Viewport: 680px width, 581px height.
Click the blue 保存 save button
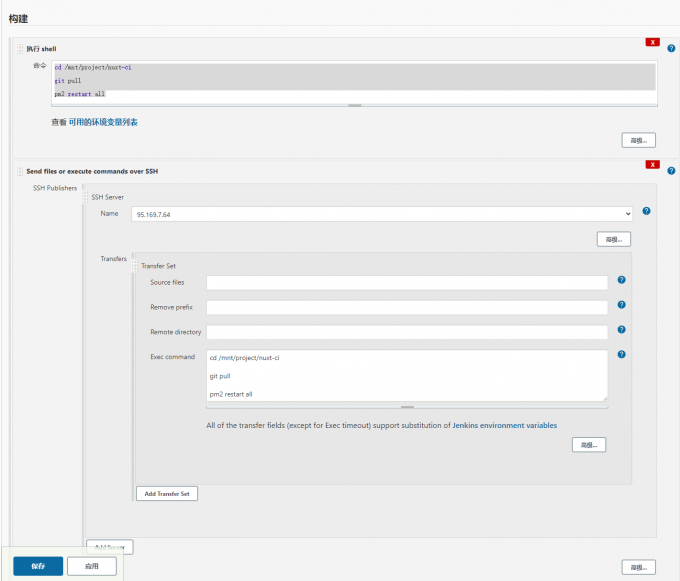pos(38,566)
